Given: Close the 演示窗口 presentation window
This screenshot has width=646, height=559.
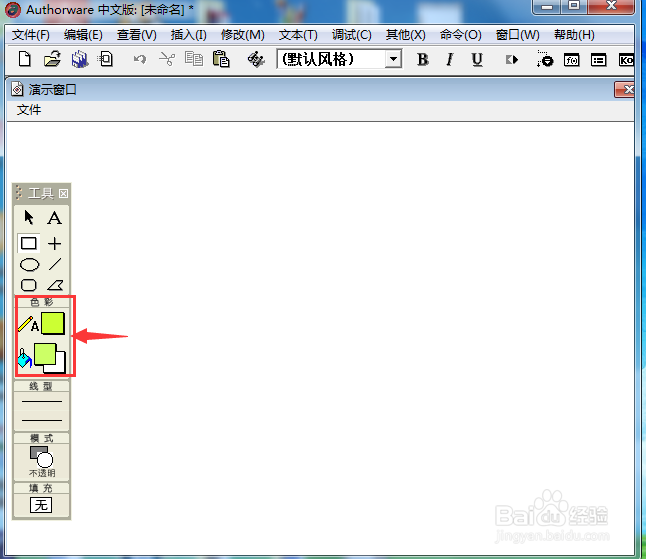Looking at the screenshot, I should [x=624, y=89].
